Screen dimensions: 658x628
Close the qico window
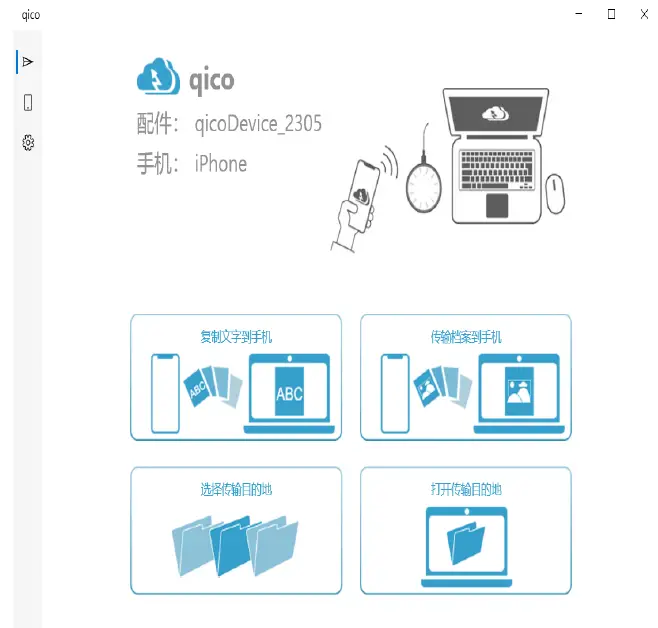(x=644, y=14)
